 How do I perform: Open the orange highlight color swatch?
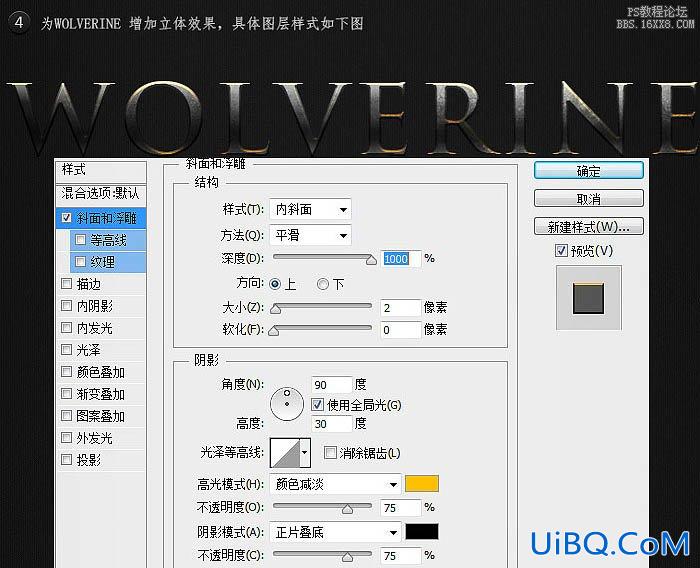click(x=422, y=484)
